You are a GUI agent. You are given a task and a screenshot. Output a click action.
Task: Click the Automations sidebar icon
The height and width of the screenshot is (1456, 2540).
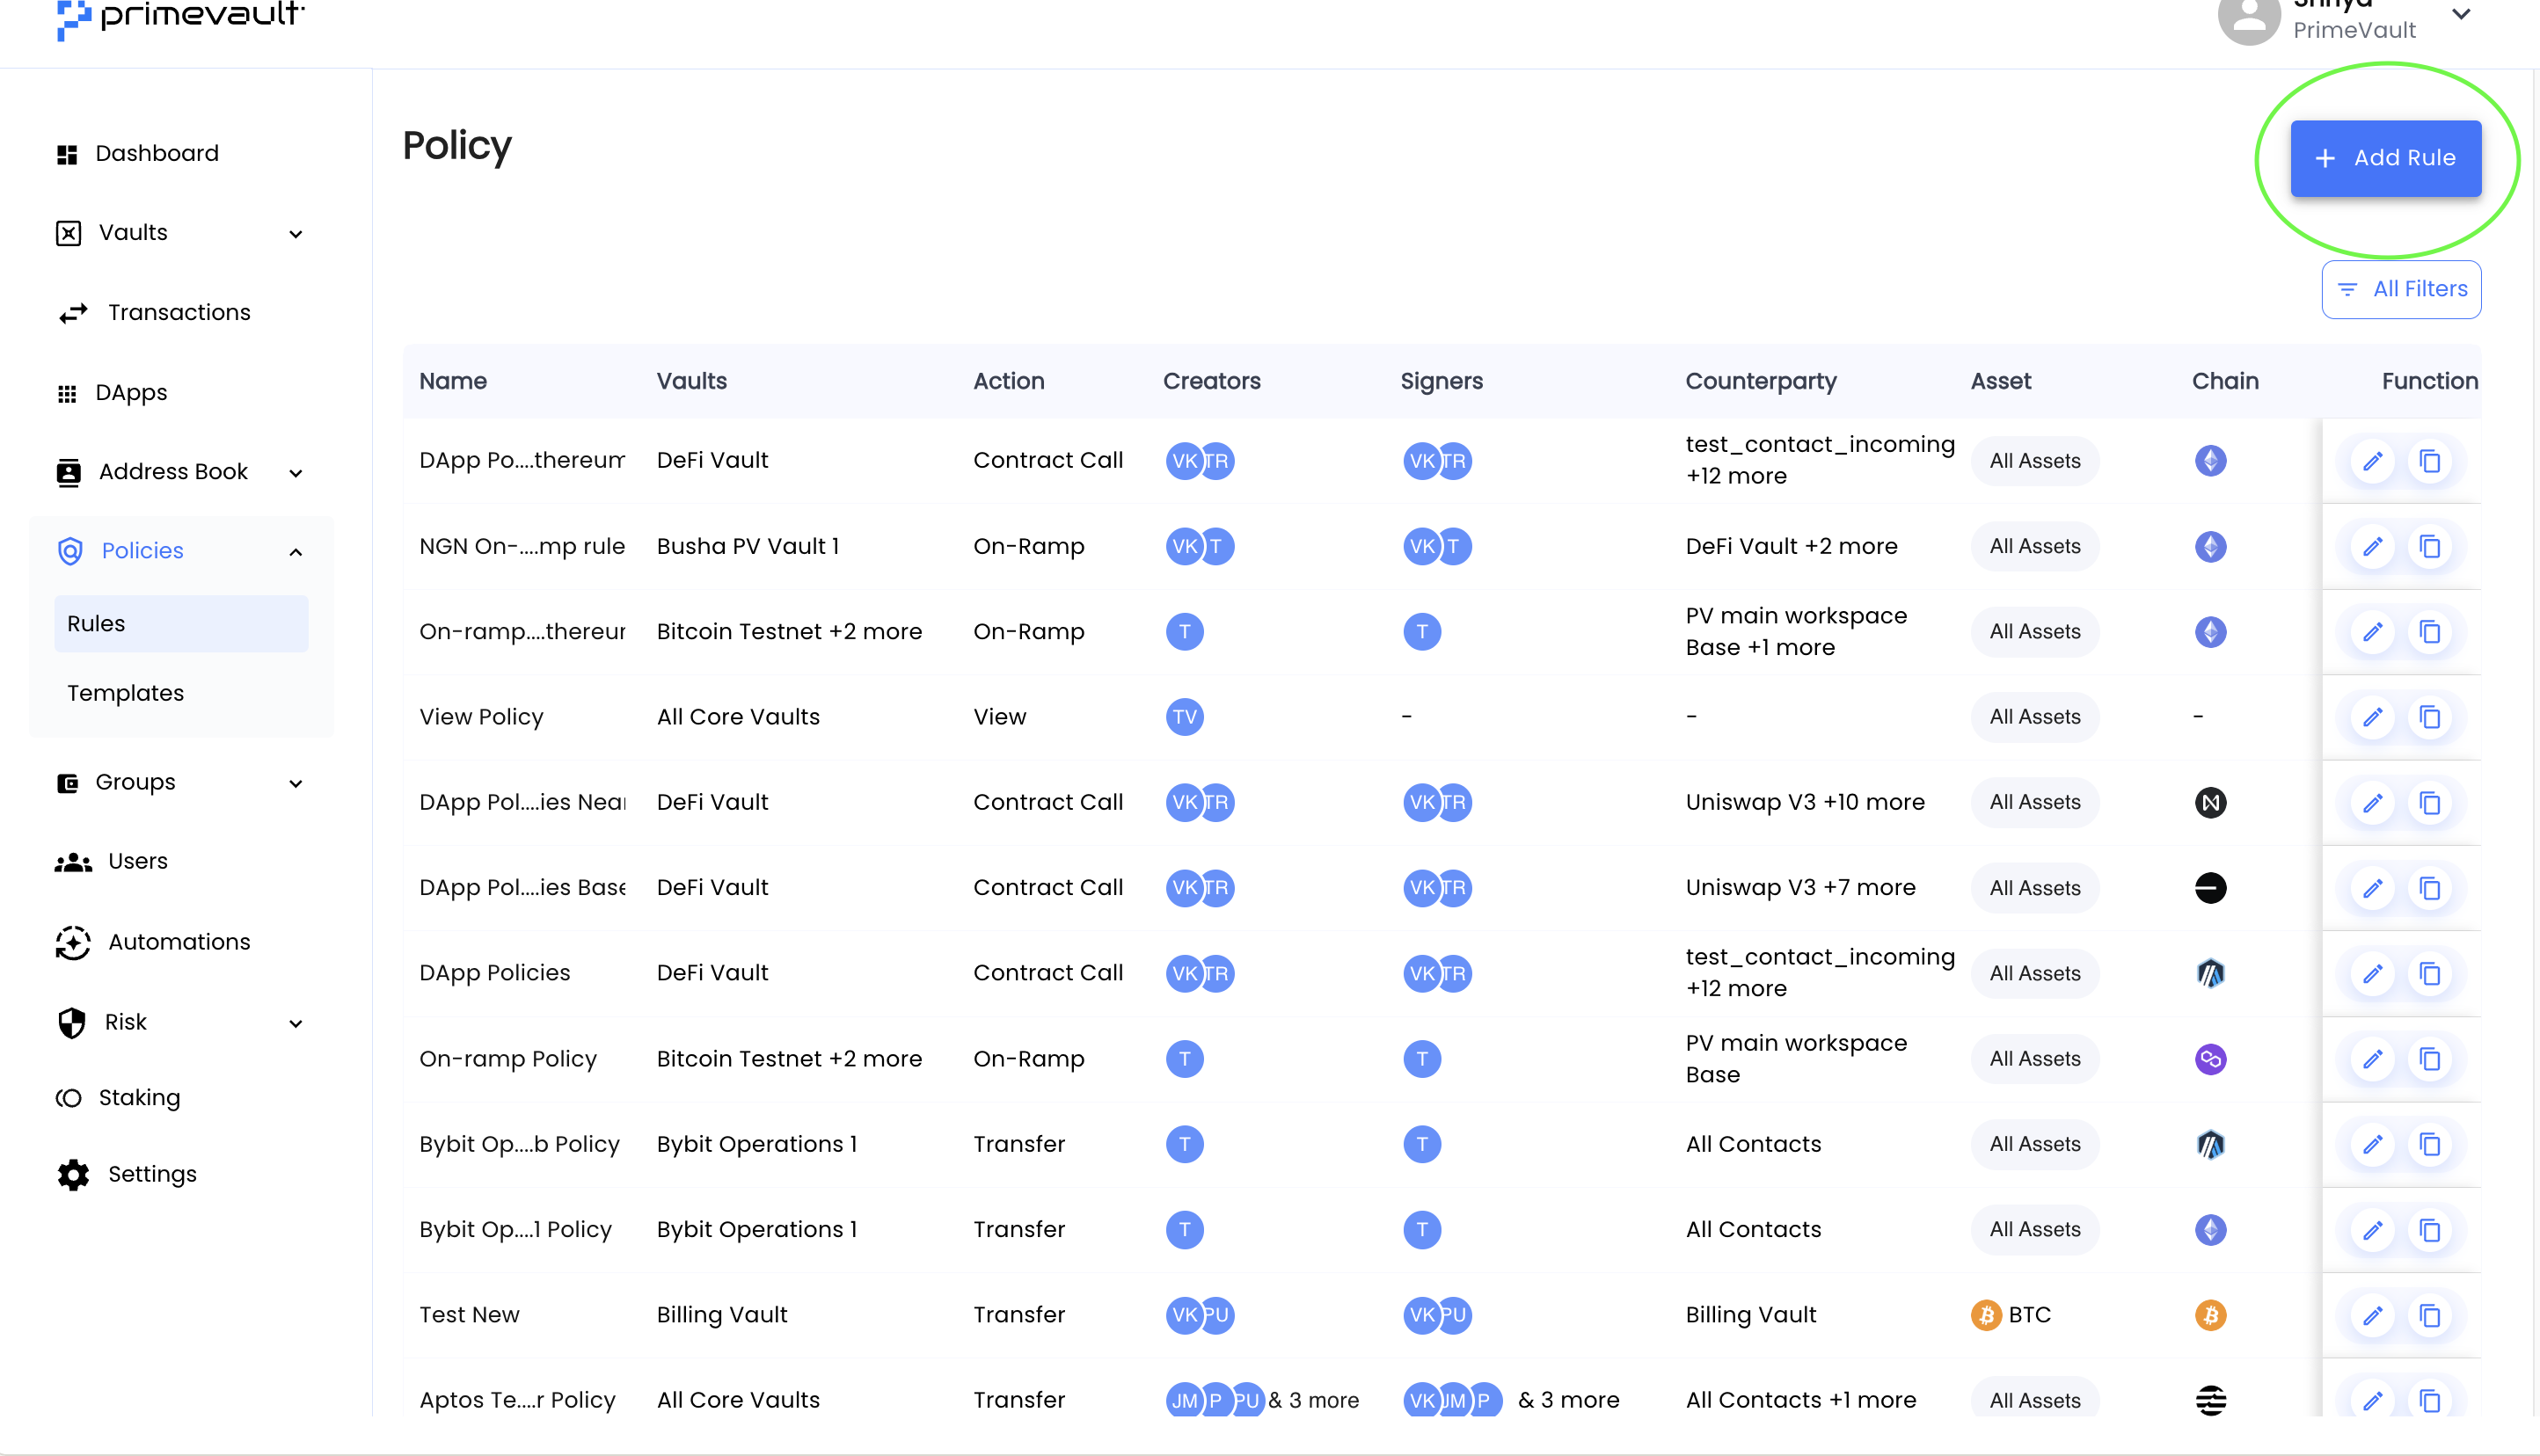point(73,942)
